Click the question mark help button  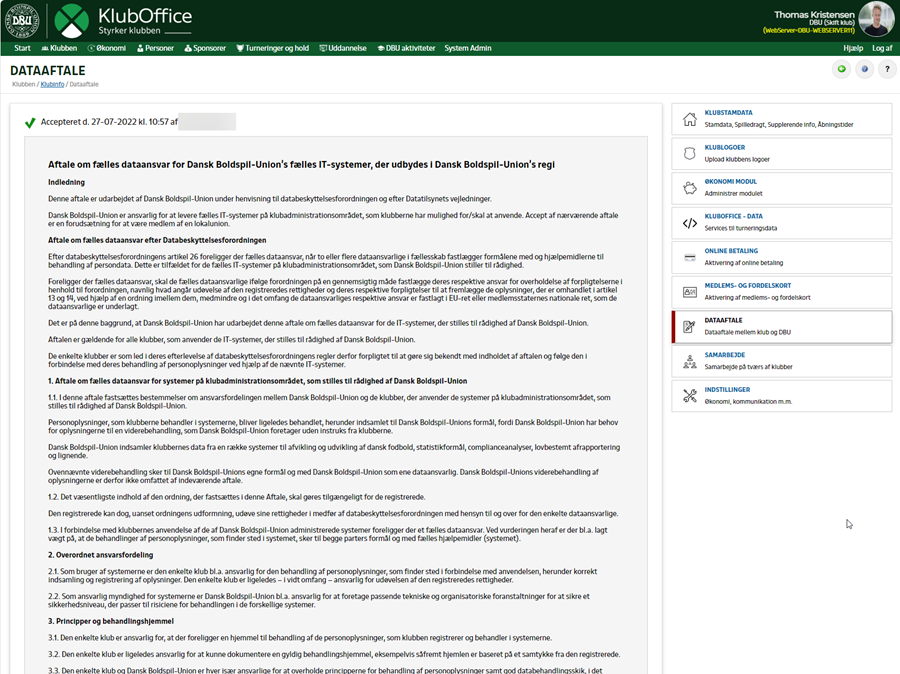(887, 69)
